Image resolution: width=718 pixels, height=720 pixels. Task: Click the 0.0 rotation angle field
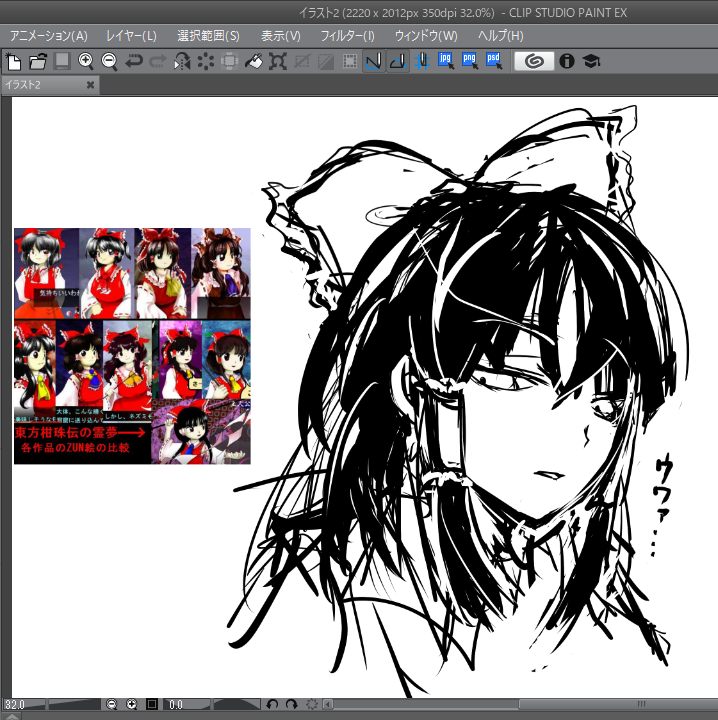(186, 704)
